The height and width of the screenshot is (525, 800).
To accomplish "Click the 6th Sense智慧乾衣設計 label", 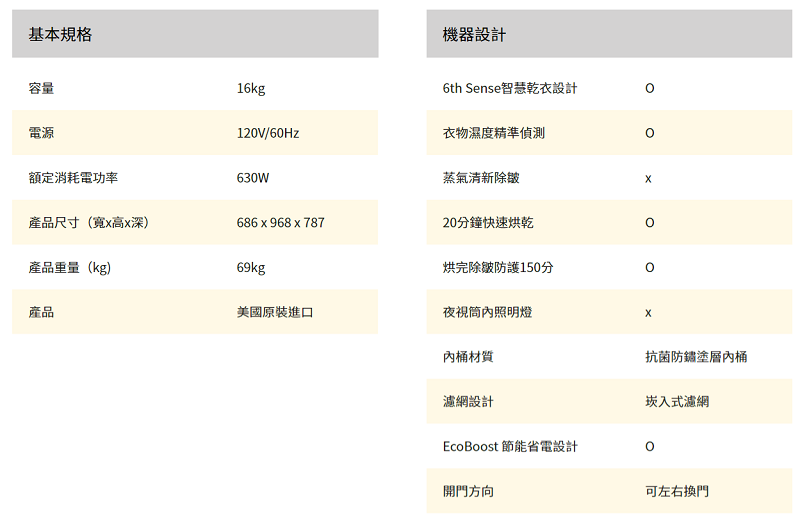I will point(510,89).
